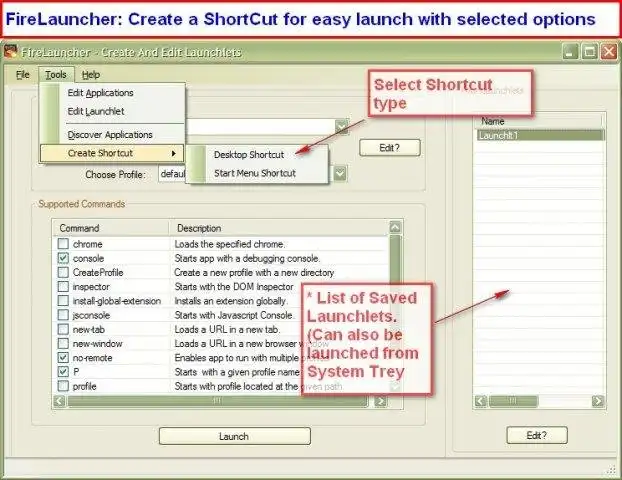622x480 pixels.
Task: Click scroll right arrow of launchlets list
Action: point(597,401)
